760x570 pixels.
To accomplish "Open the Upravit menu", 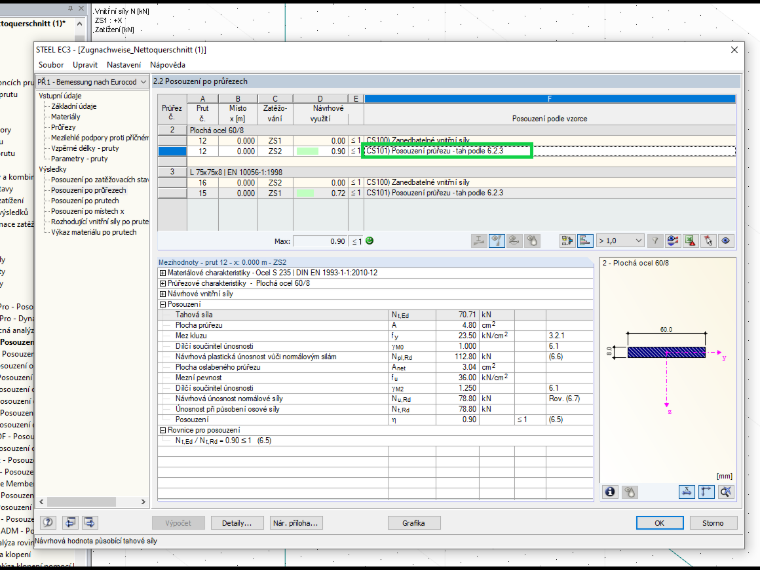I will coord(85,65).
